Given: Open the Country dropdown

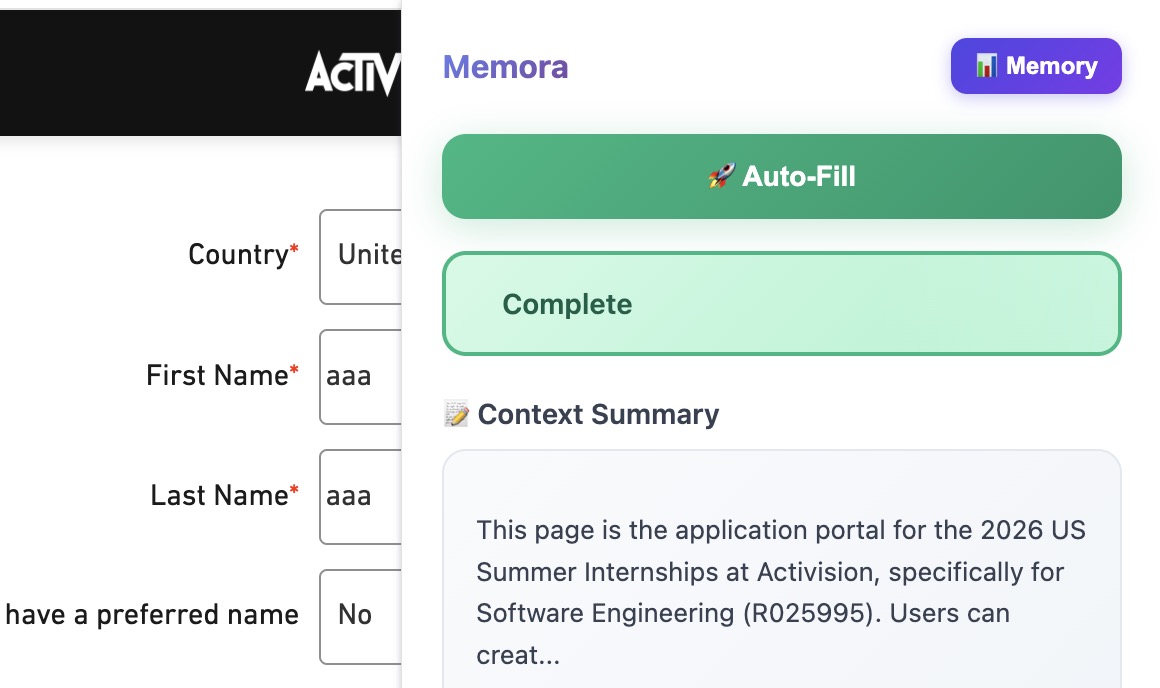Looking at the screenshot, I should pyautogui.click(x=361, y=255).
